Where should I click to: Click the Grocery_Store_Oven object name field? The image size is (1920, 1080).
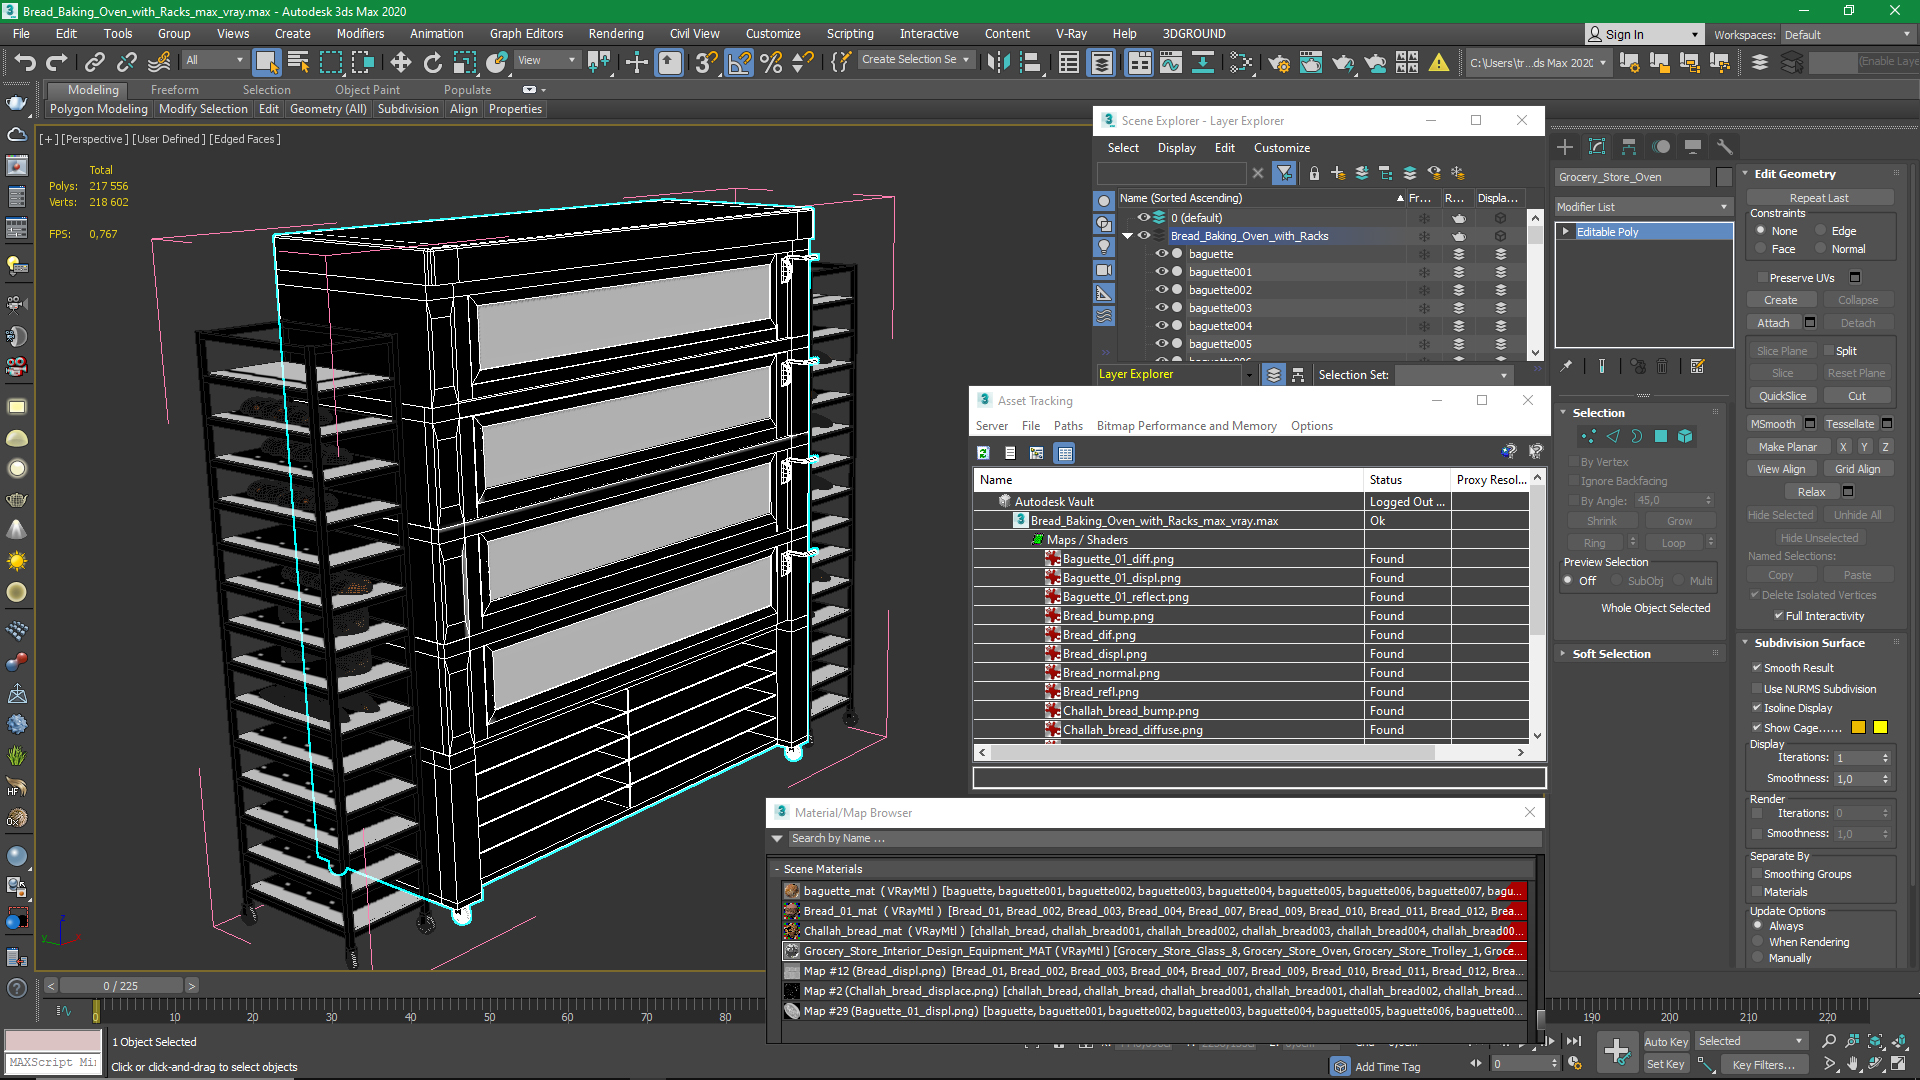(1632, 177)
